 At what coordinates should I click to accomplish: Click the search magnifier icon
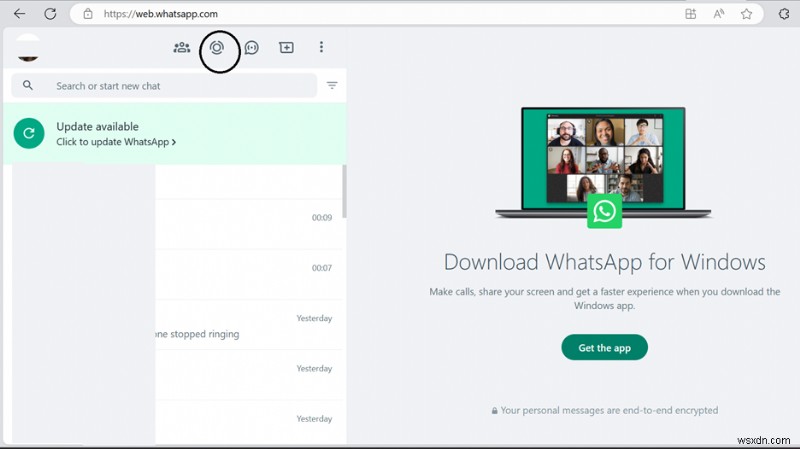pos(28,85)
